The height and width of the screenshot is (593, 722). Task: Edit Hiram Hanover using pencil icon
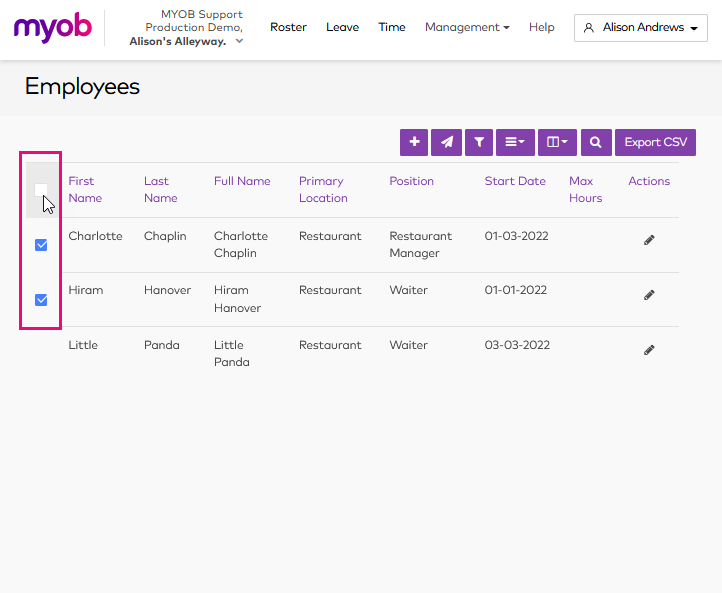pyautogui.click(x=649, y=295)
